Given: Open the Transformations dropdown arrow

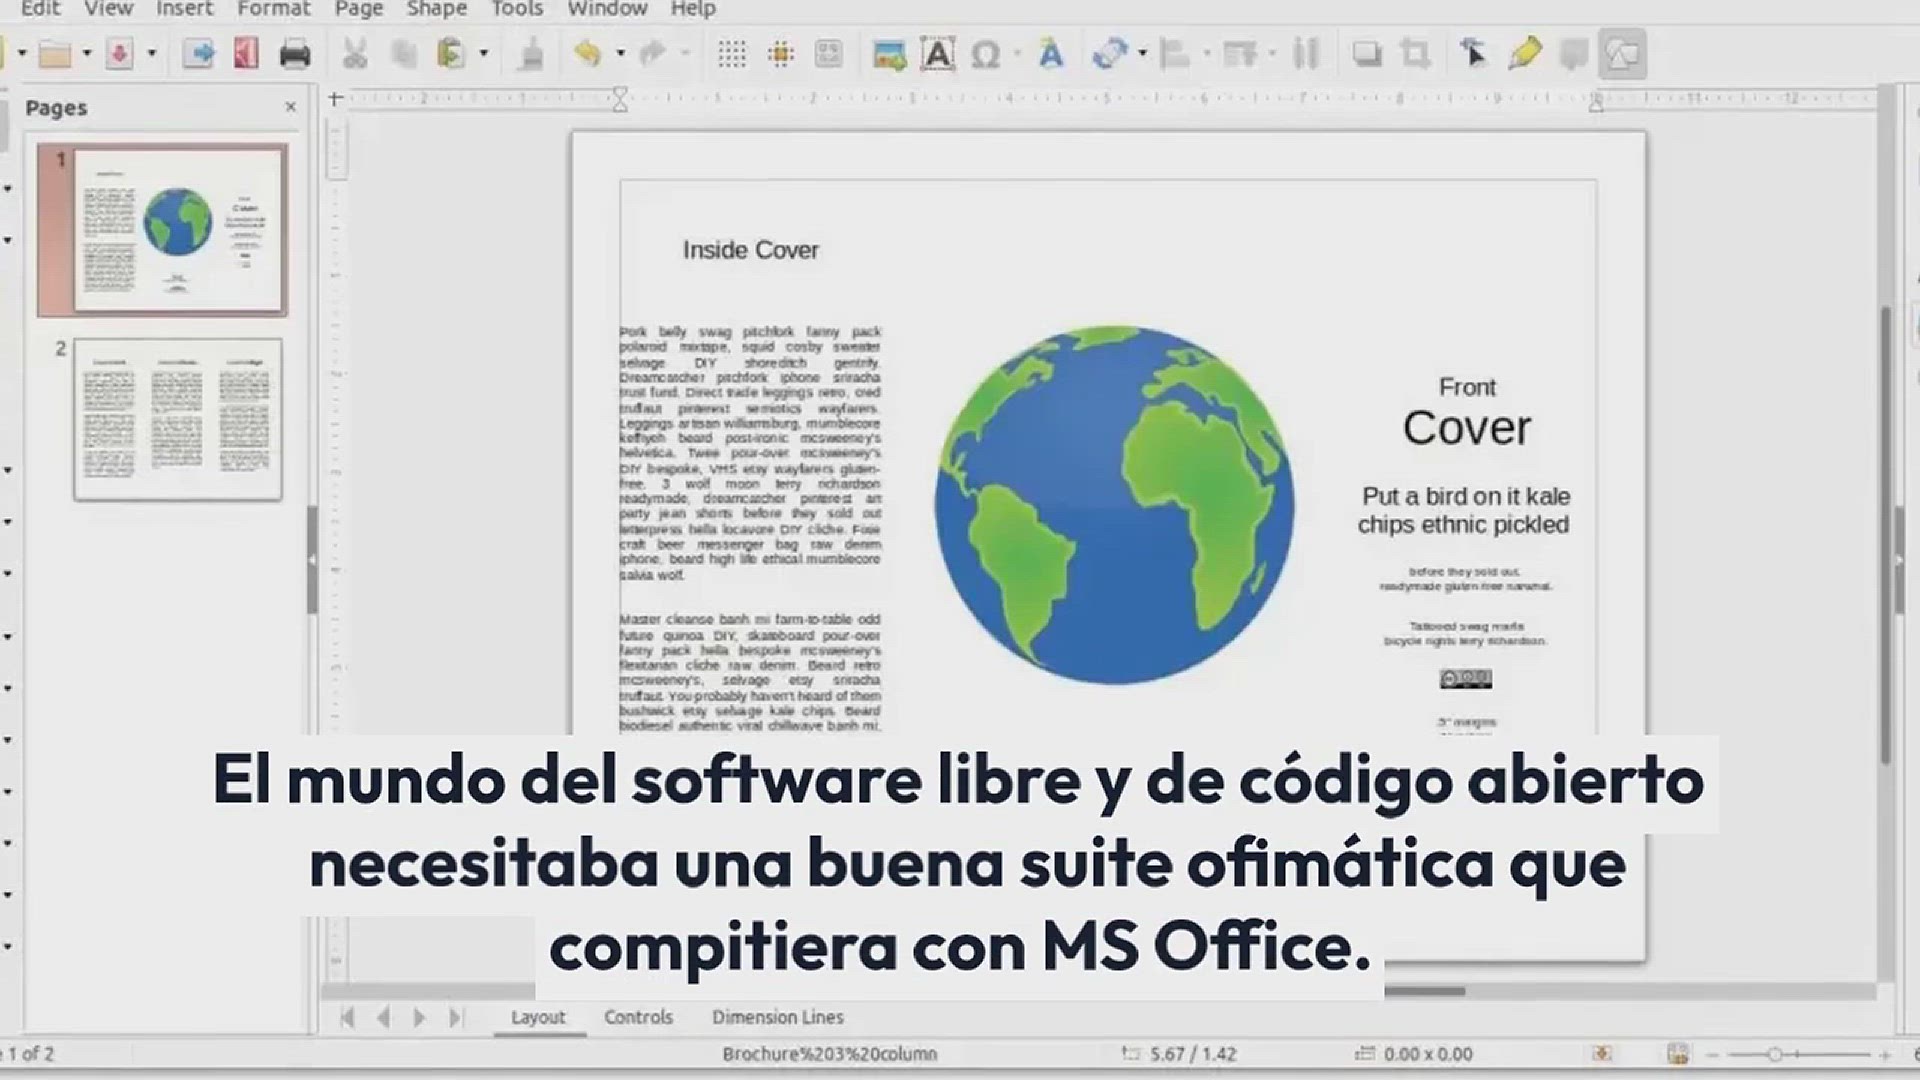Looking at the screenshot, I should (1142, 54).
